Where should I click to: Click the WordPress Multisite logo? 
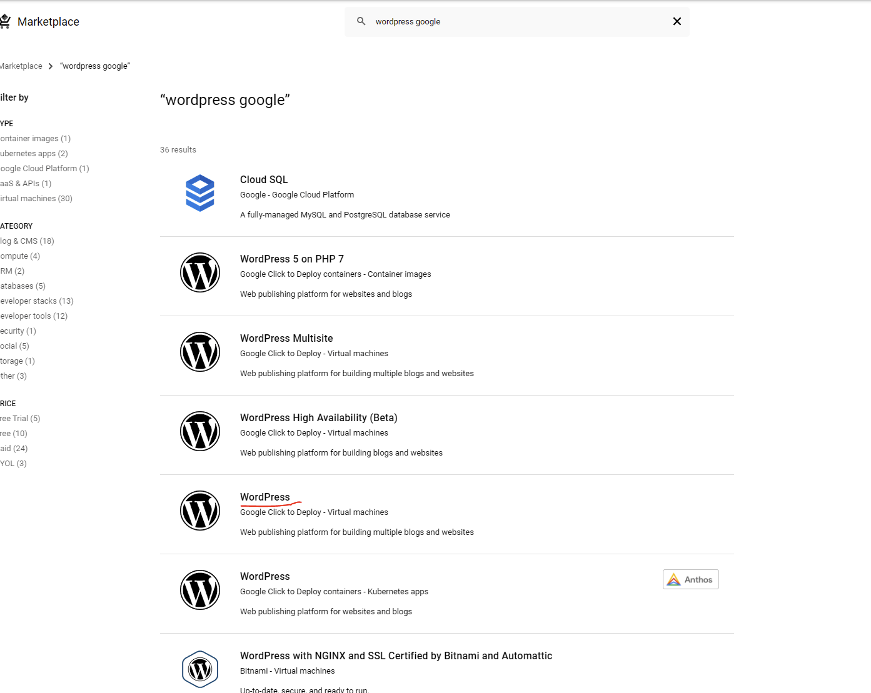click(200, 352)
